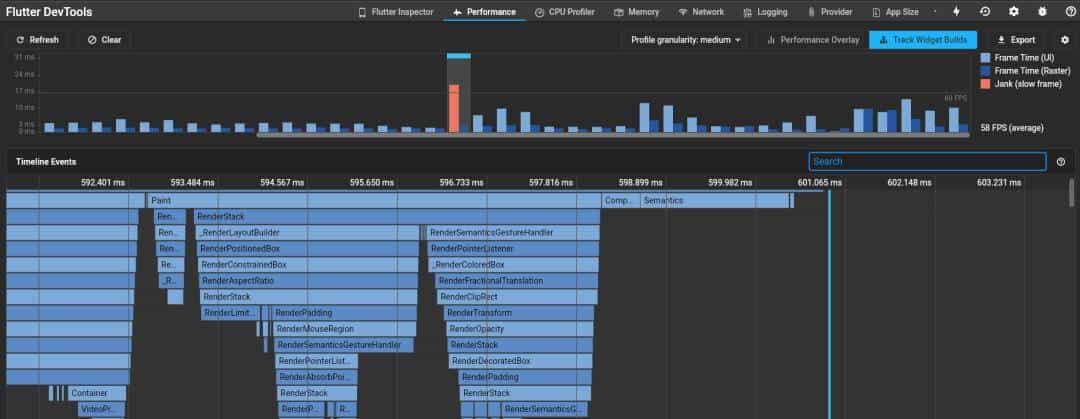Select the RenderMouseRegion event
Viewport: 1080px width, 419px height.
[x=346, y=329]
